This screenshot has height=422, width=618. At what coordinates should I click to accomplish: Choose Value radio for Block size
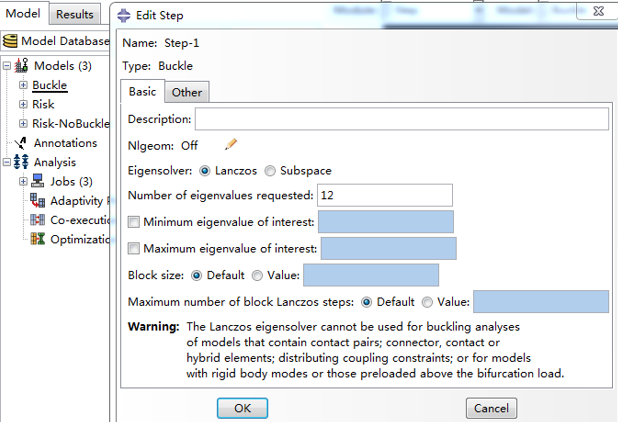tap(258, 275)
